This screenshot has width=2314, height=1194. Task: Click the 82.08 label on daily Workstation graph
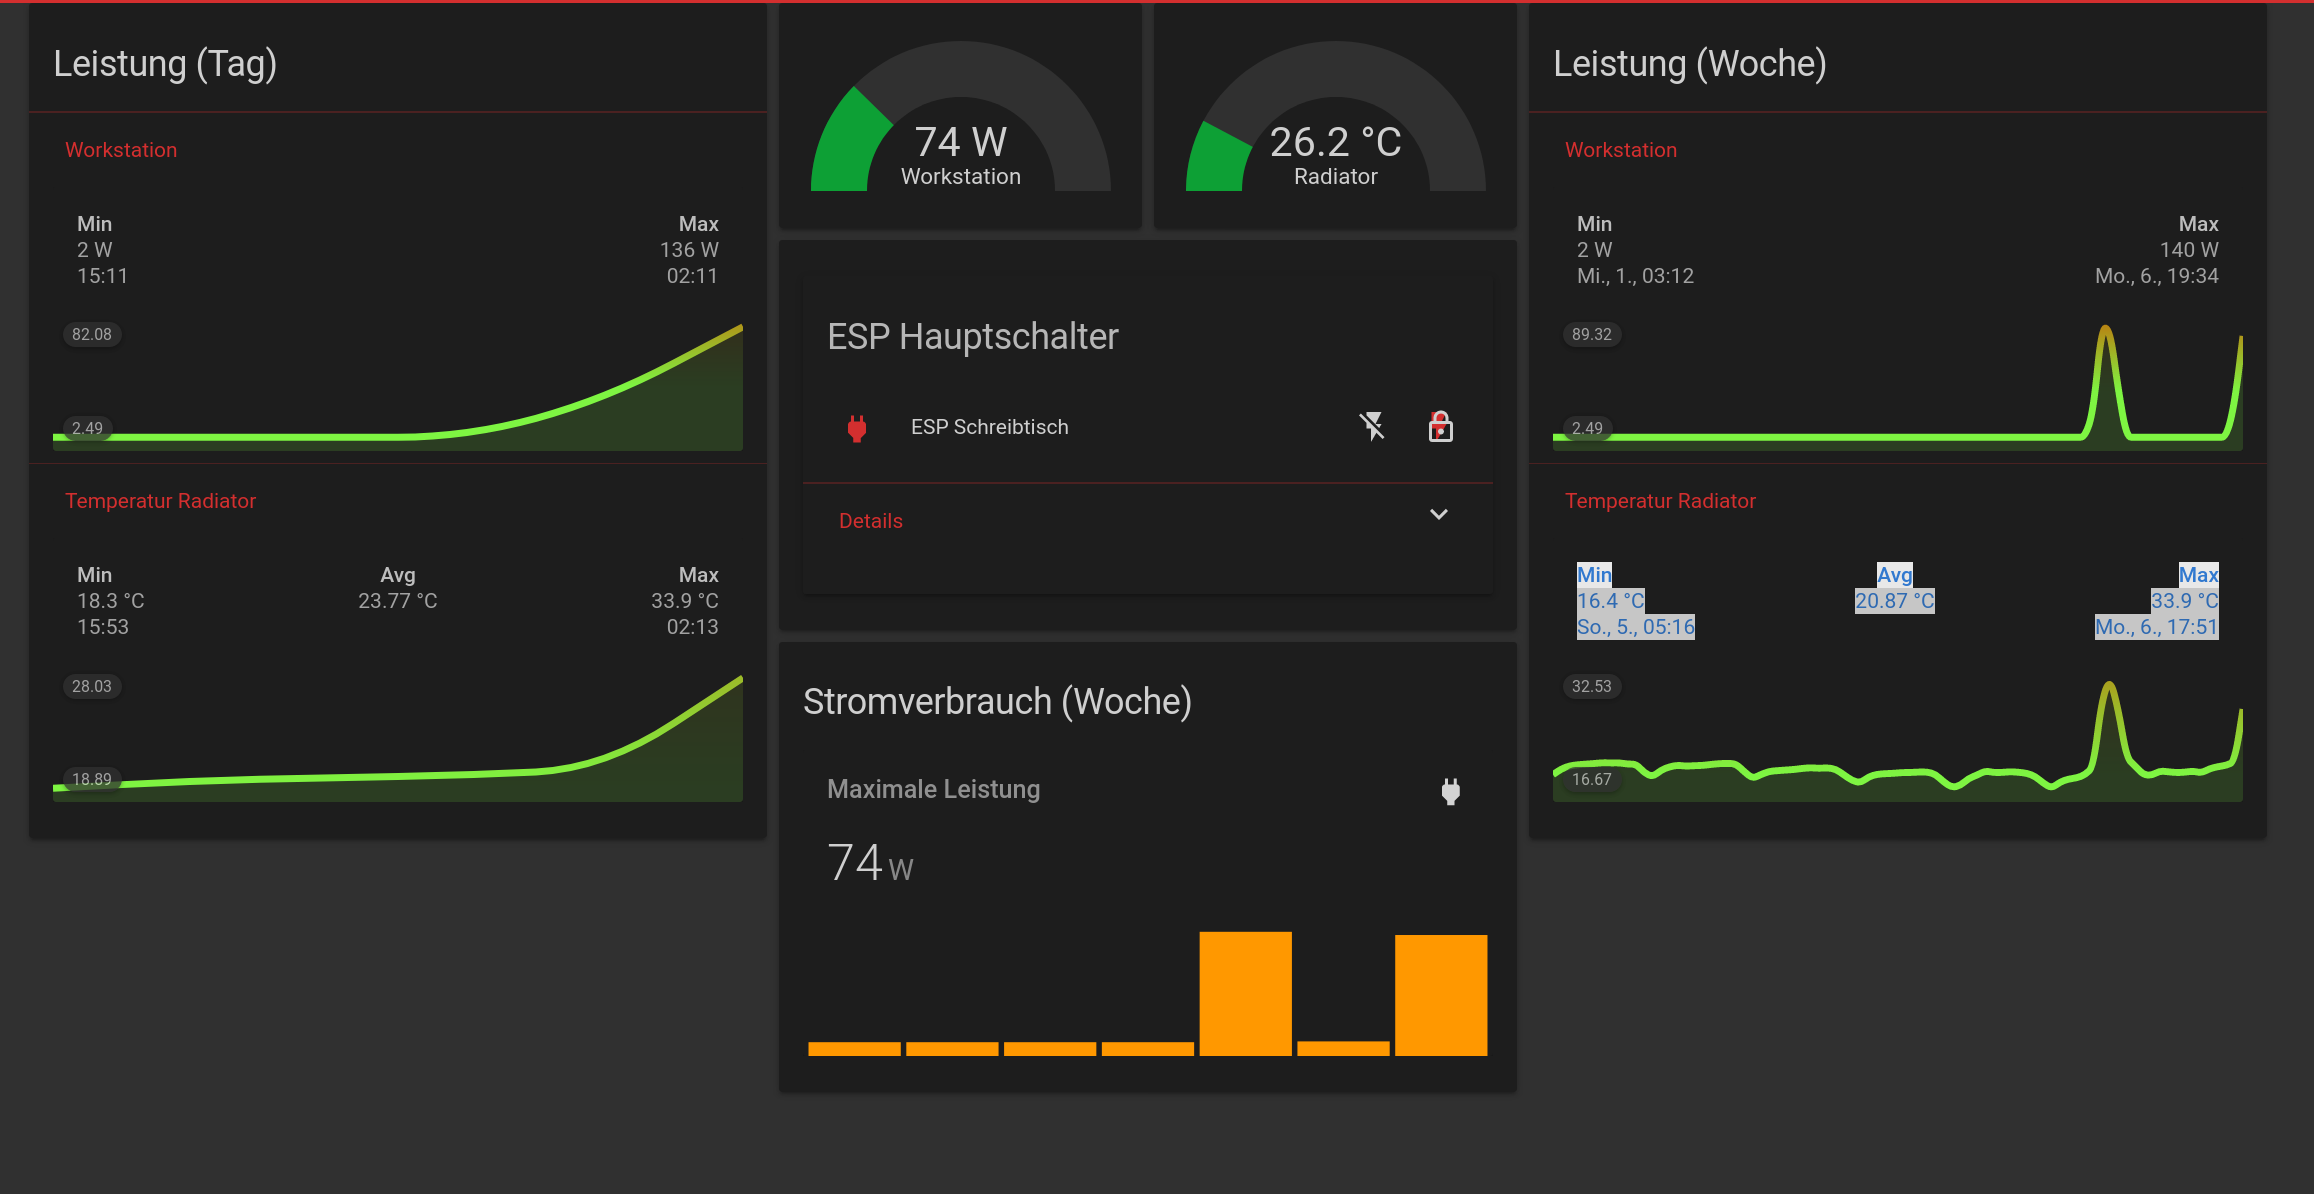click(x=92, y=334)
